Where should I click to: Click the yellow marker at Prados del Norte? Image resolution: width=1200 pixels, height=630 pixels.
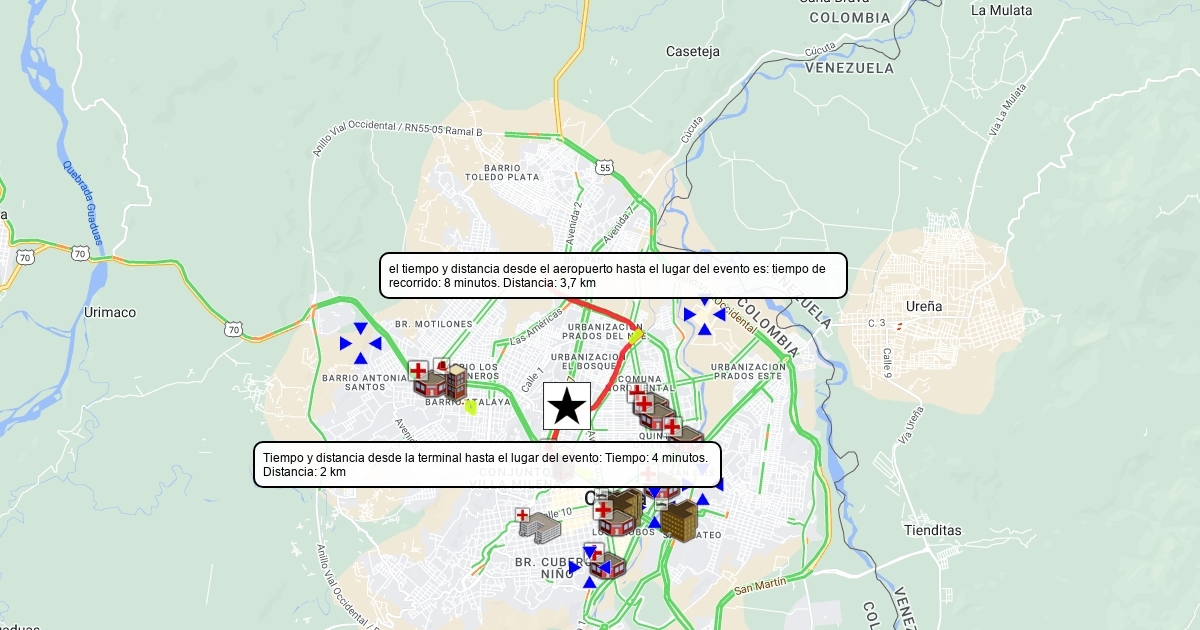tap(636, 337)
